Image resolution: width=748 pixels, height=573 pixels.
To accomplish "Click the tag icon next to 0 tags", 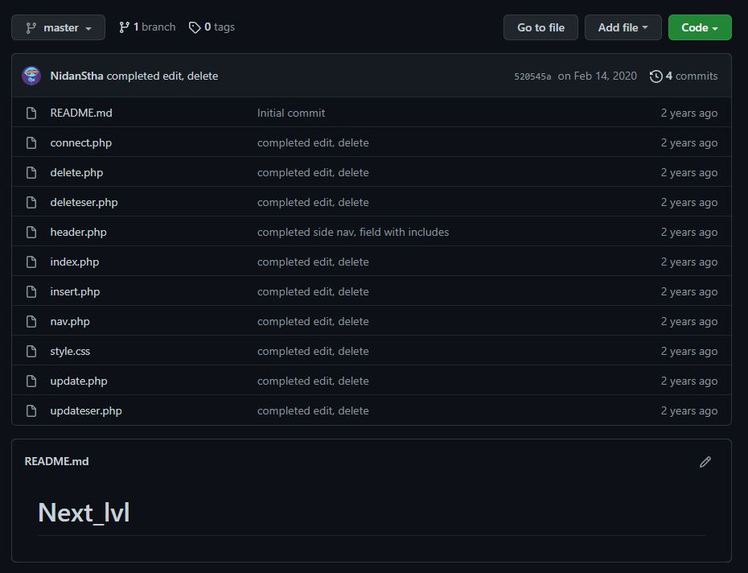I will 194,28.
